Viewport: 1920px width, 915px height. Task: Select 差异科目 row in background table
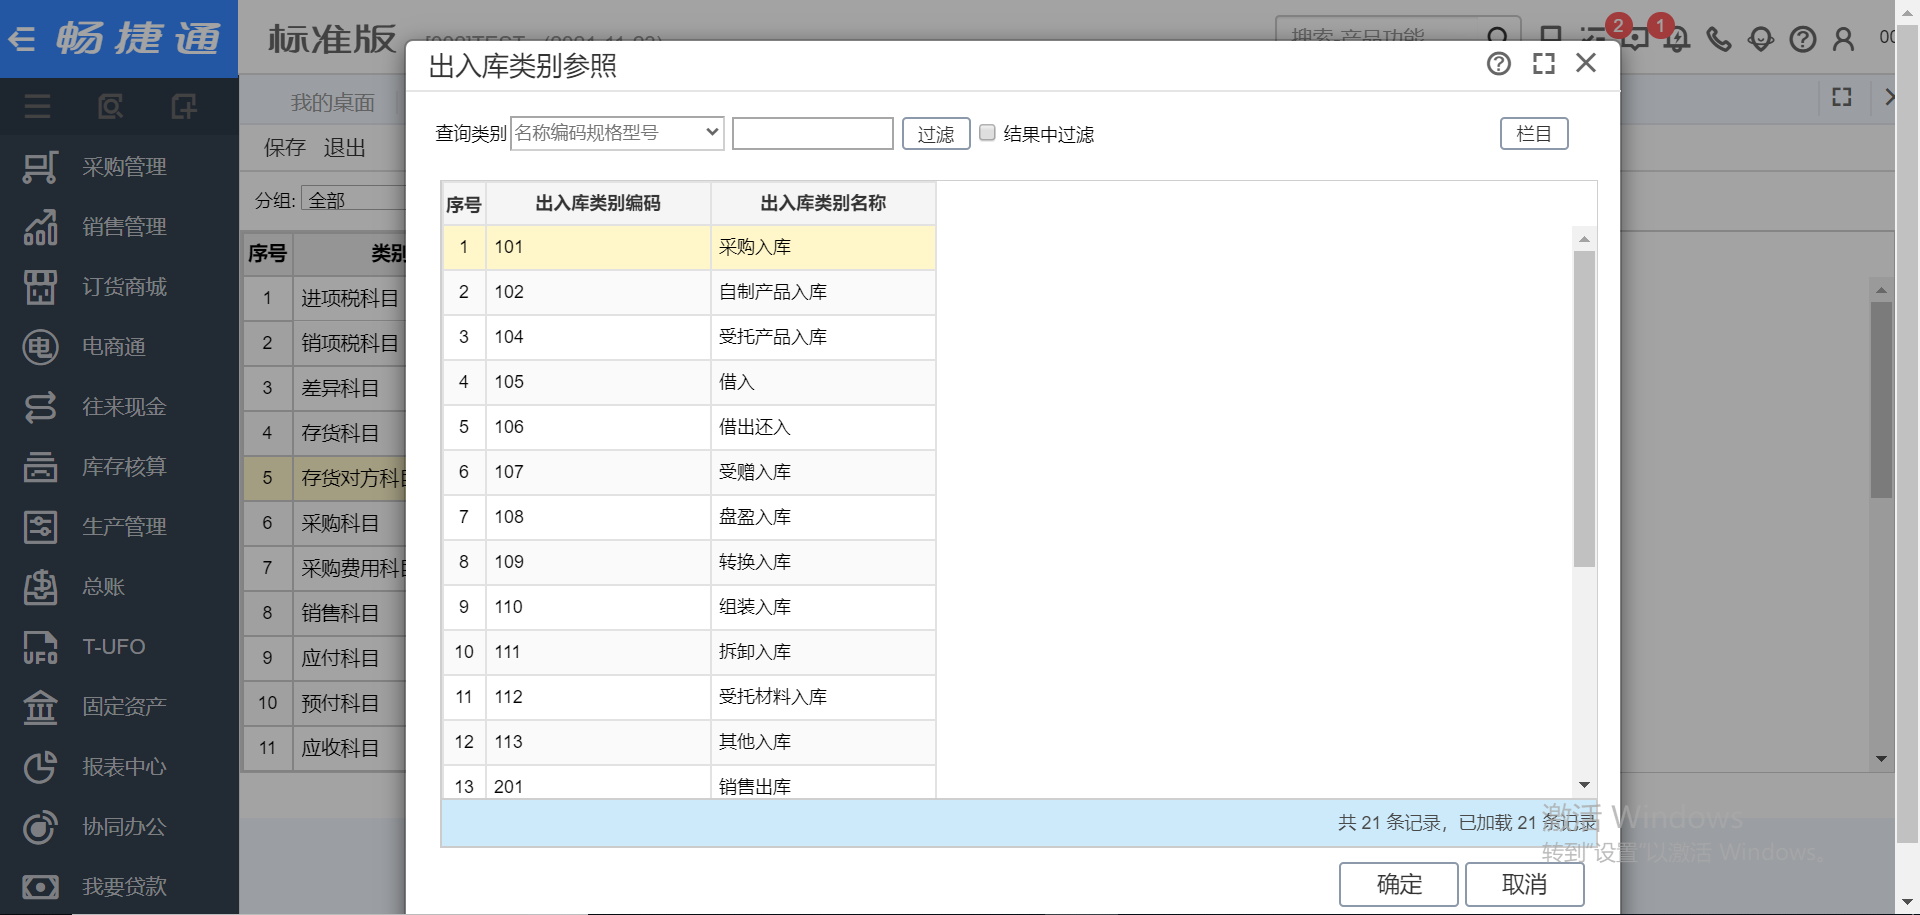pos(325,388)
